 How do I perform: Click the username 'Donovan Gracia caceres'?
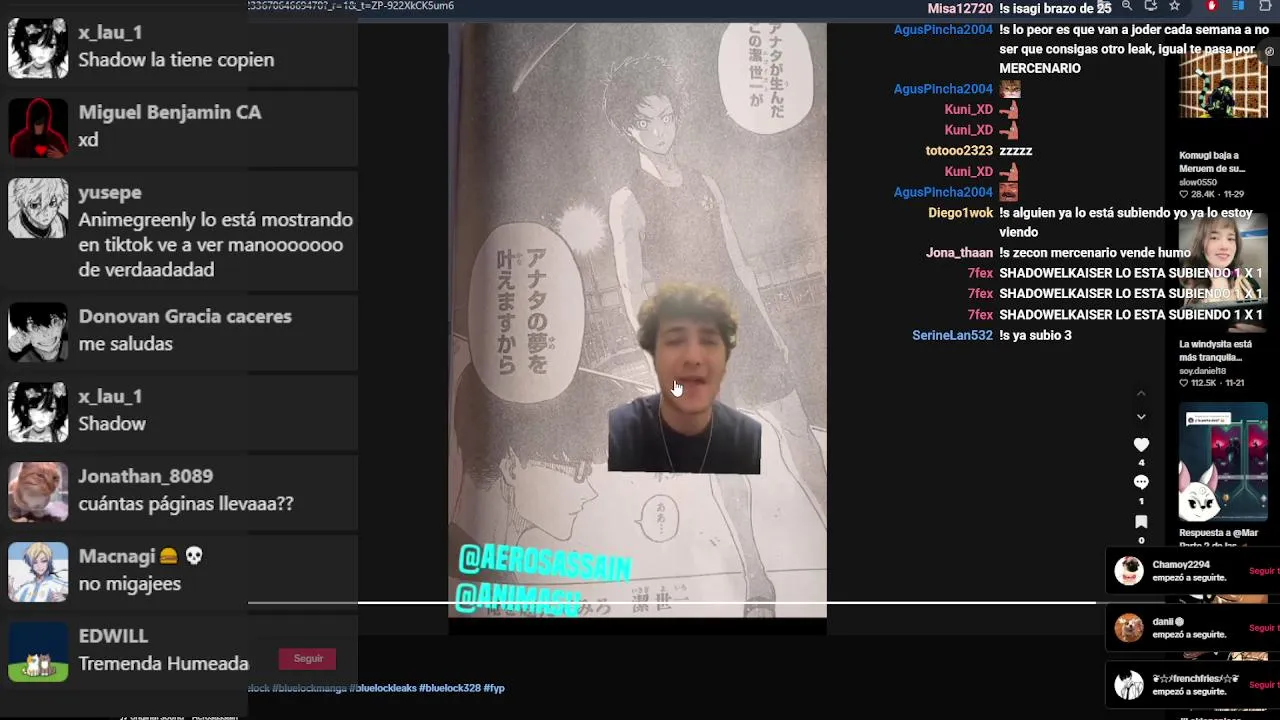pyautogui.click(x=185, y=316)
